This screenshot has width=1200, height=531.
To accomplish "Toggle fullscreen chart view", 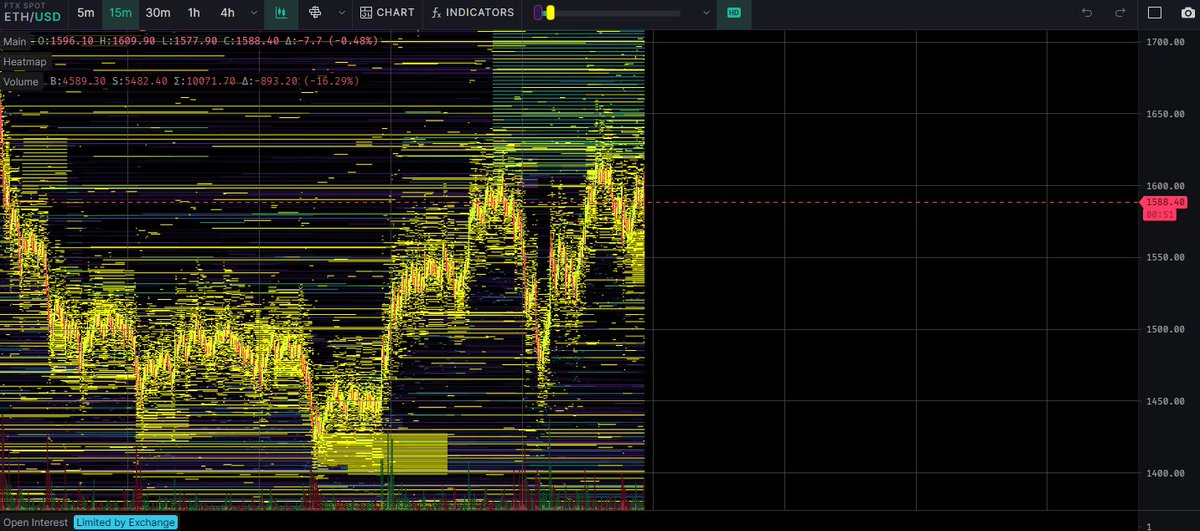I will pos(1155,13).
